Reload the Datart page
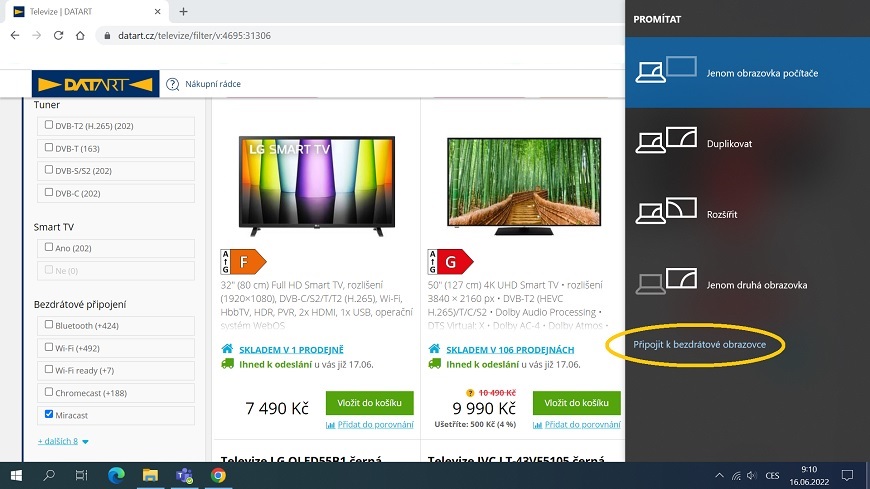 pos(58,36)
